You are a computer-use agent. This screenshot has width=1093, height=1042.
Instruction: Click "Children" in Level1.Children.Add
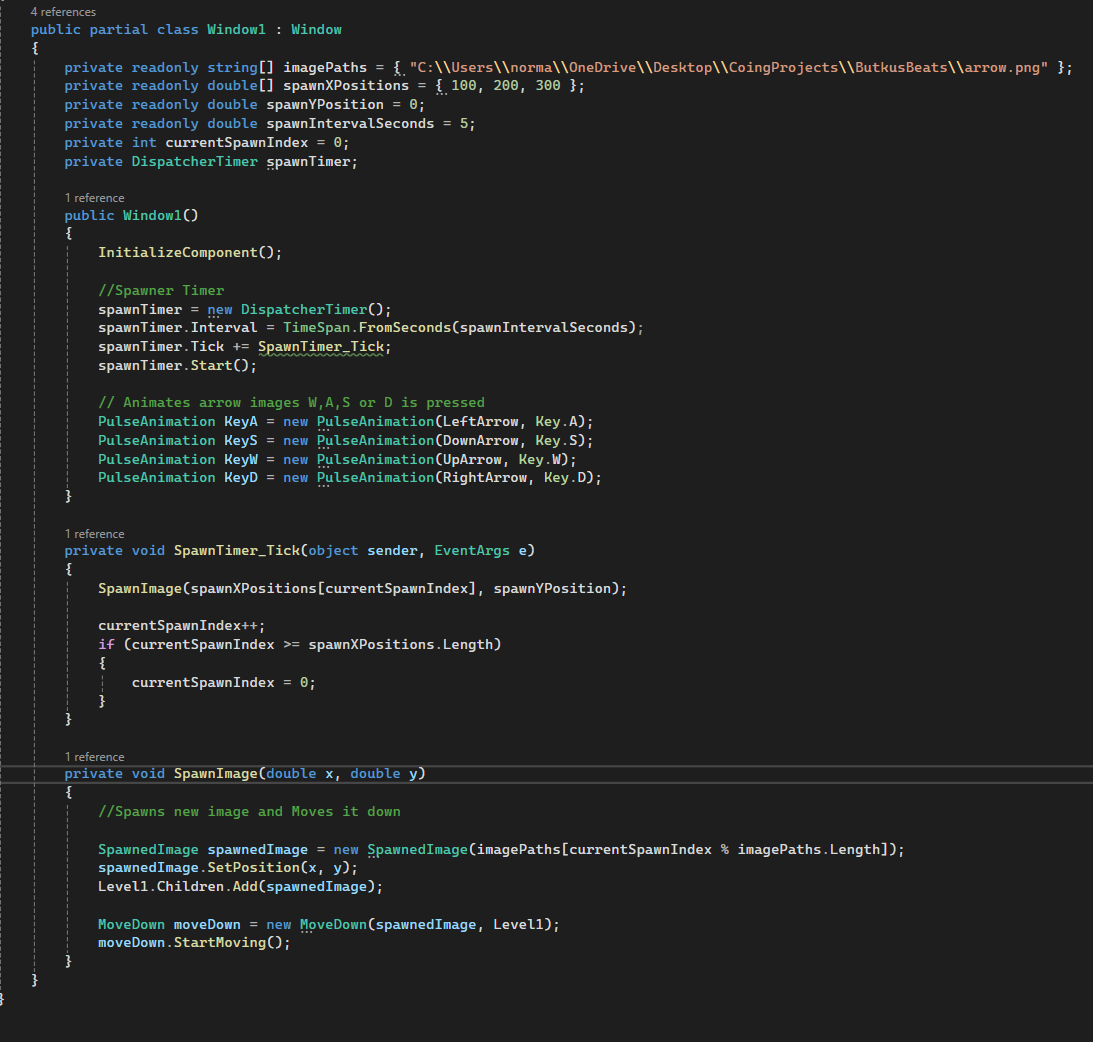tap(190, 887)
